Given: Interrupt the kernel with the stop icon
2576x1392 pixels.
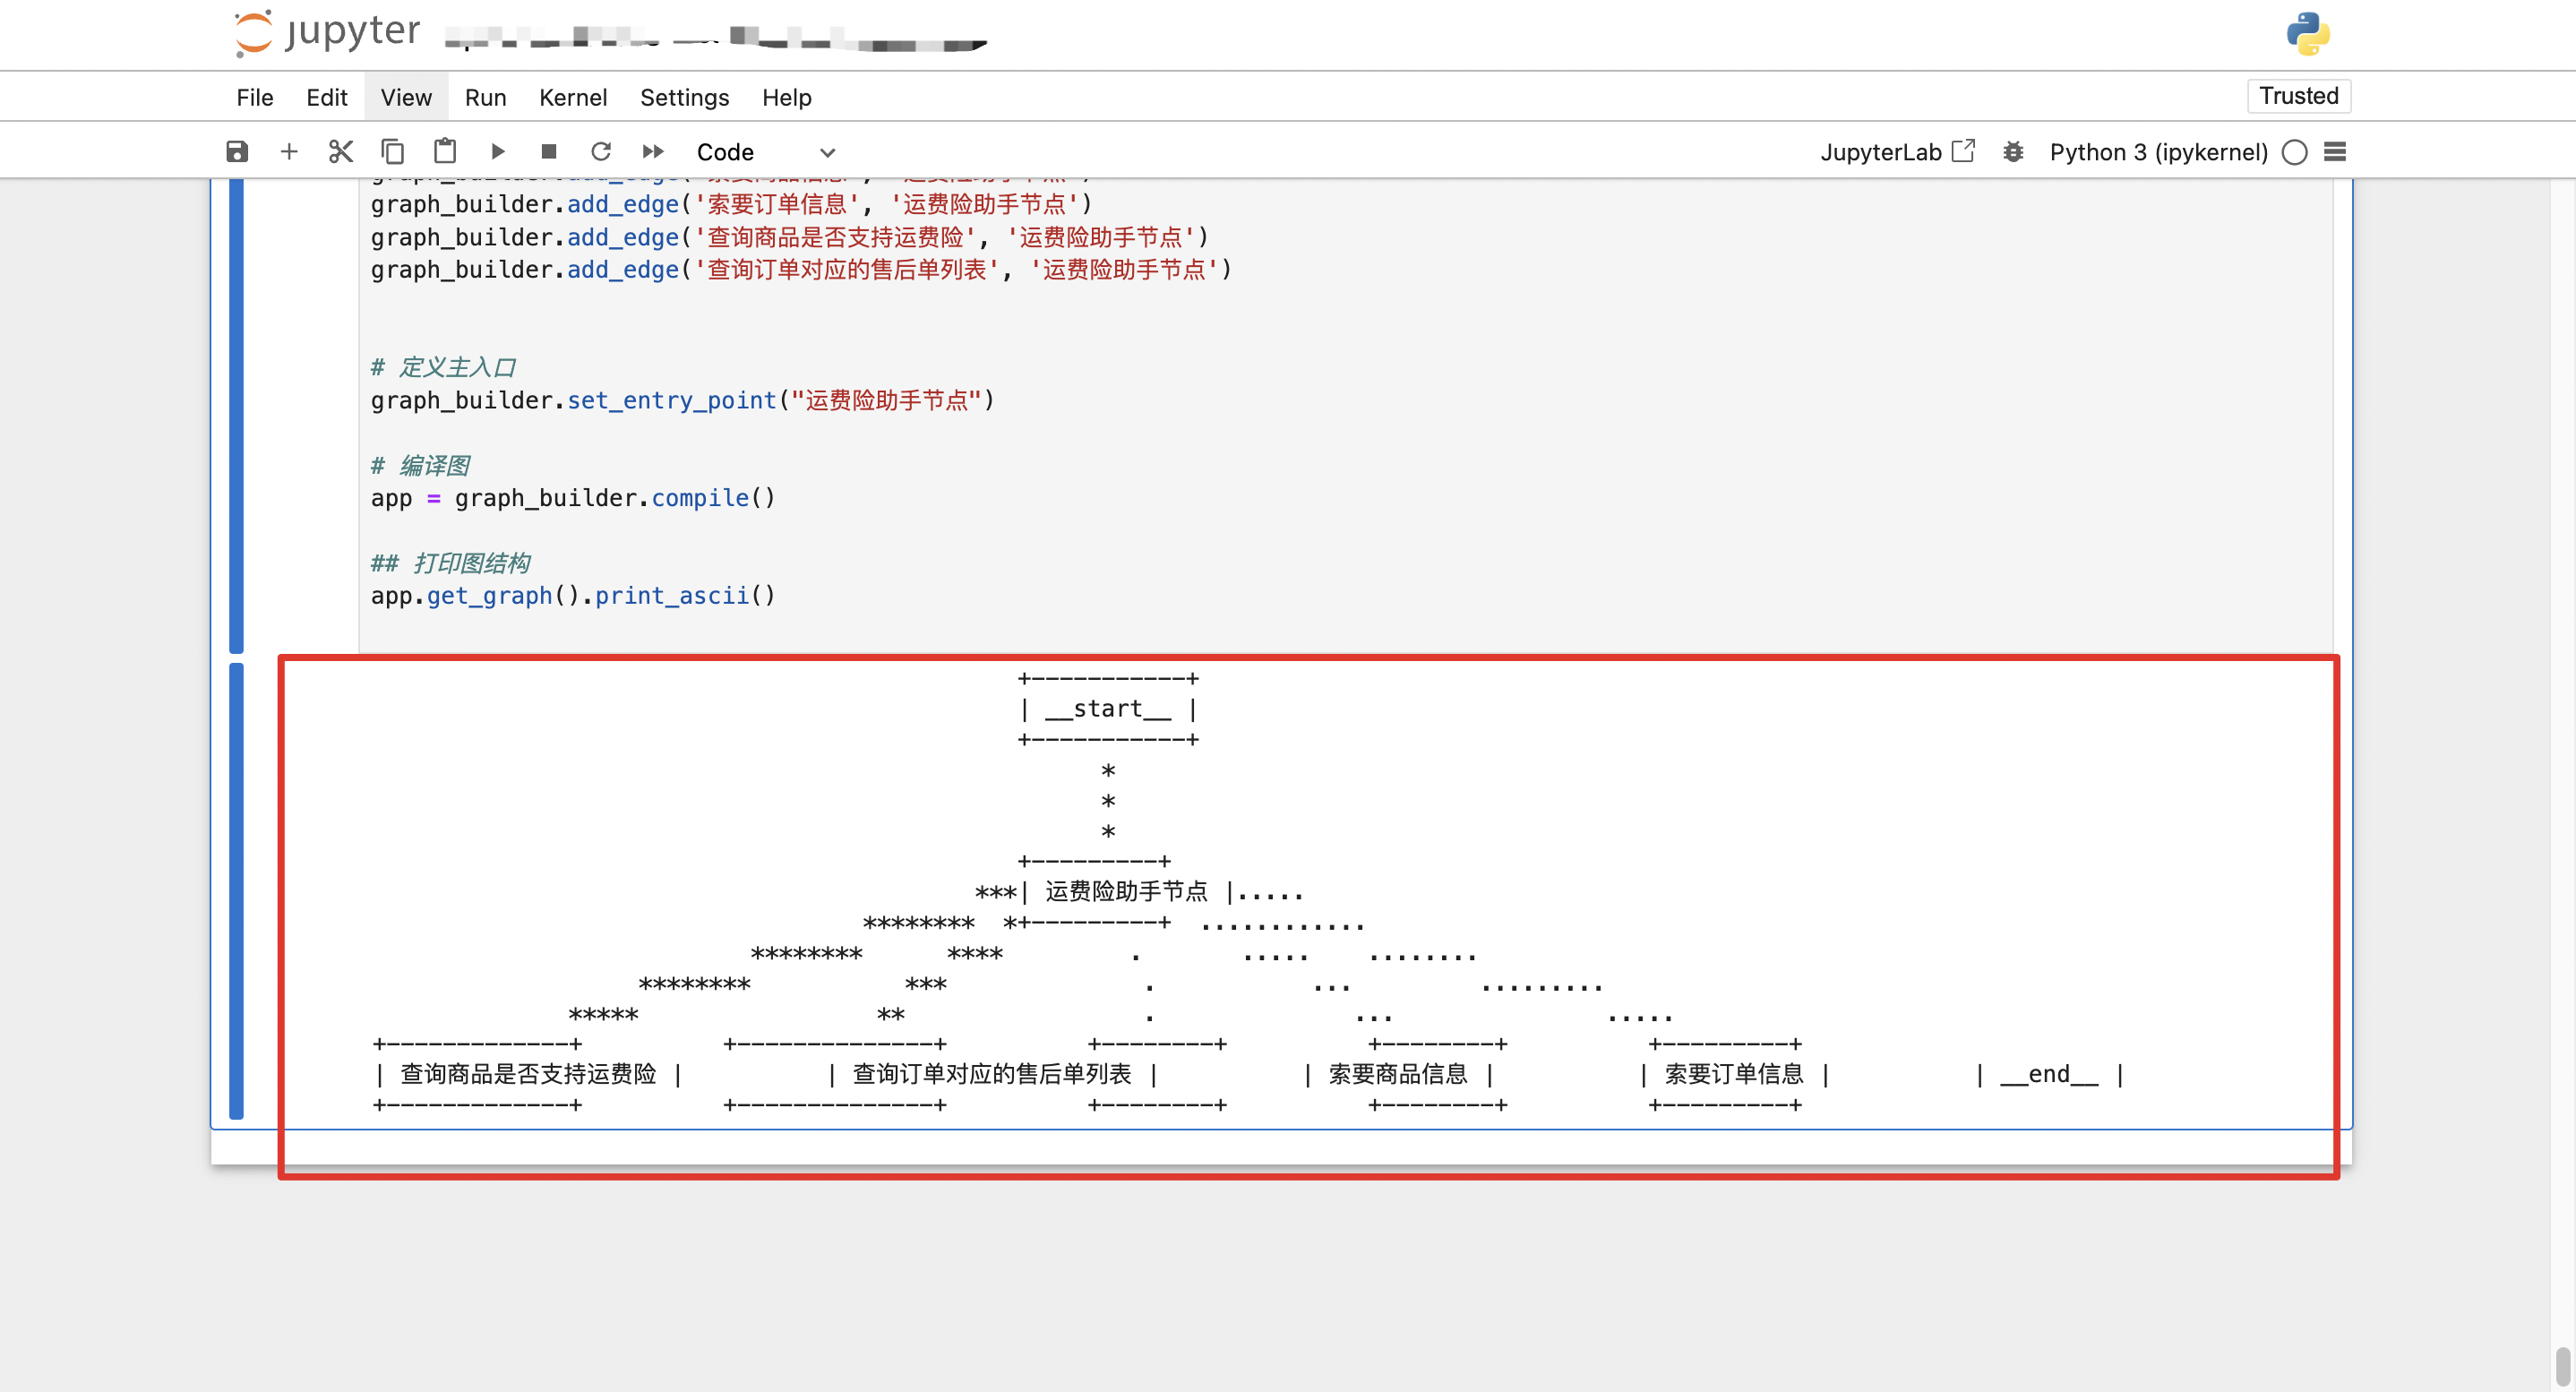Looking at the screenshot, I should [x=549, y=152].
